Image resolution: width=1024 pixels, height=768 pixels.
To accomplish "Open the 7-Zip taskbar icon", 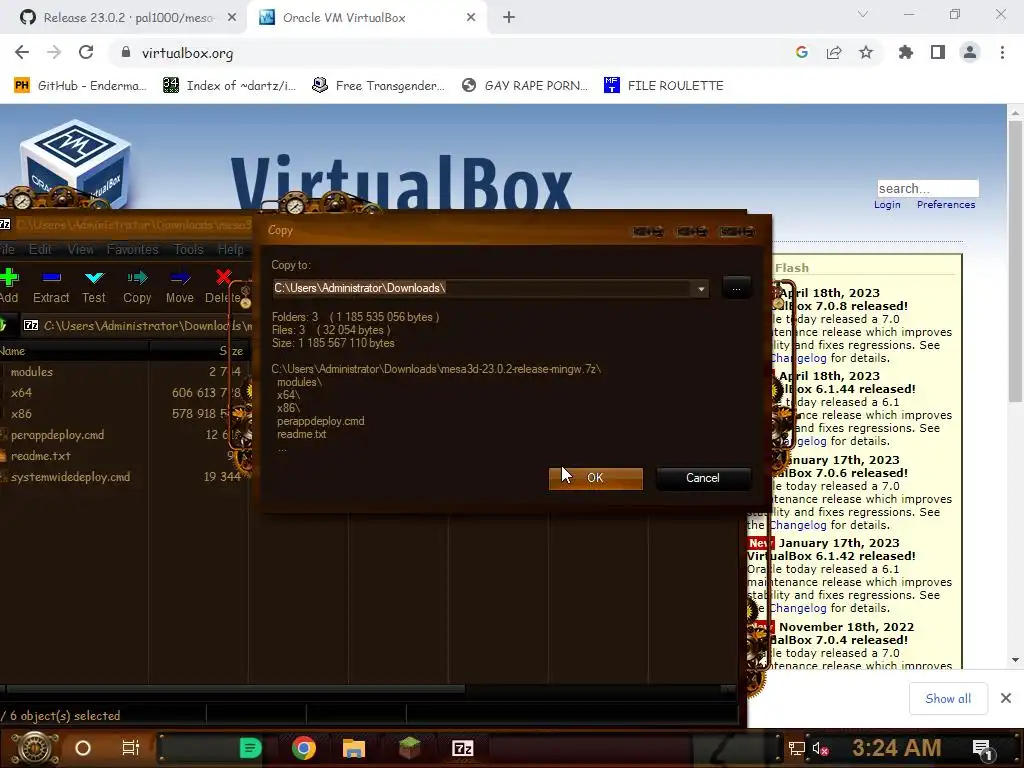I will [462, 748].
